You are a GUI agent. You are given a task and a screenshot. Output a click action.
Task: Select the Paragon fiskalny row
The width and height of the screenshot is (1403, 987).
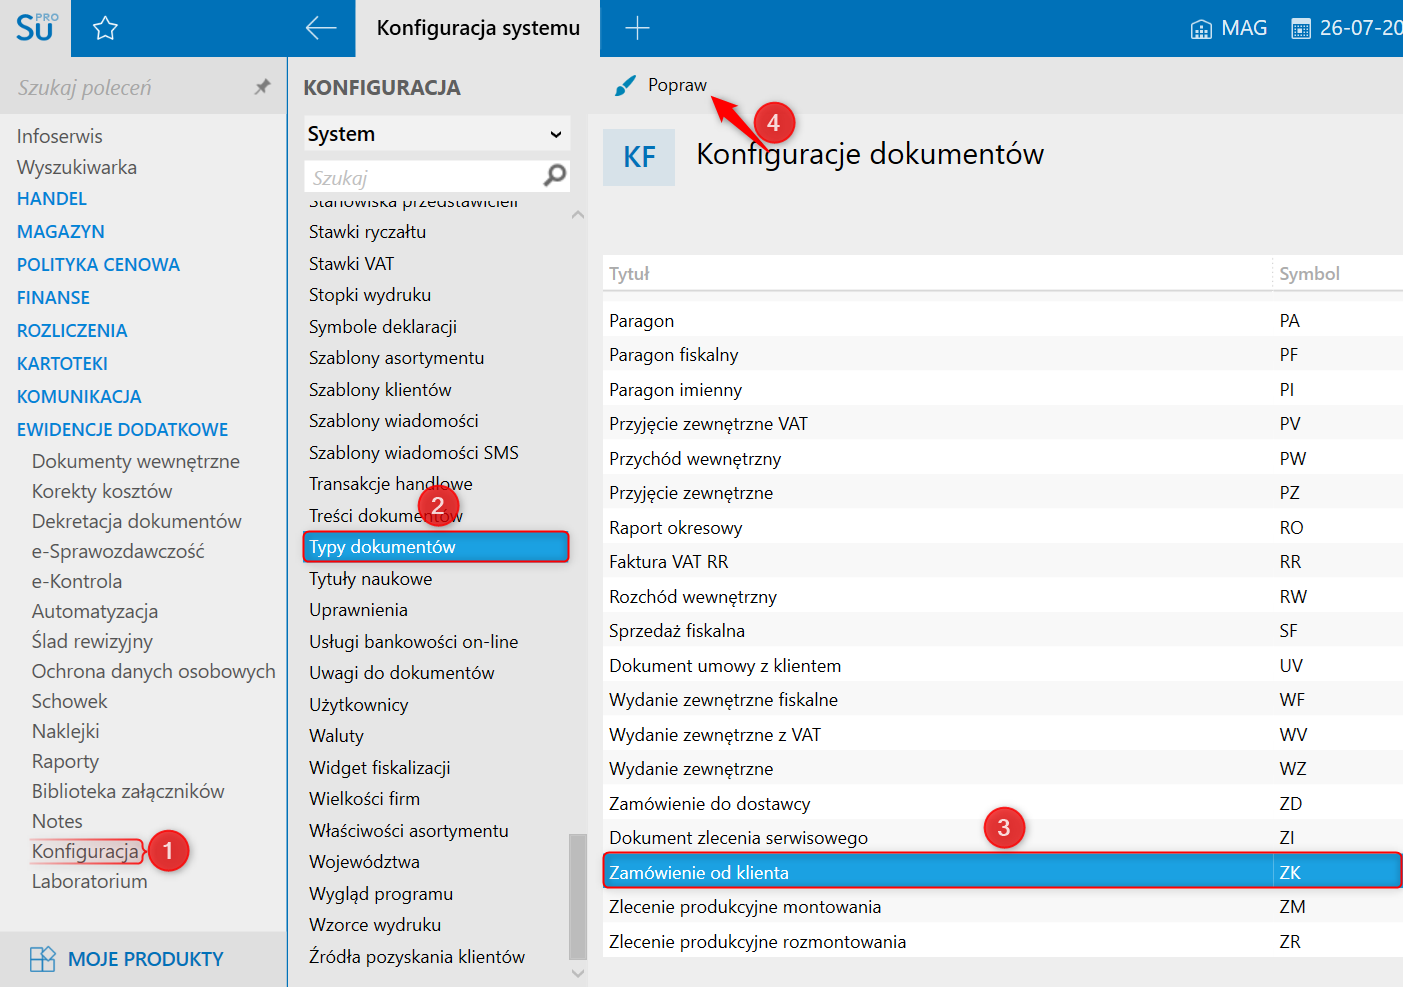point(1002,355)
